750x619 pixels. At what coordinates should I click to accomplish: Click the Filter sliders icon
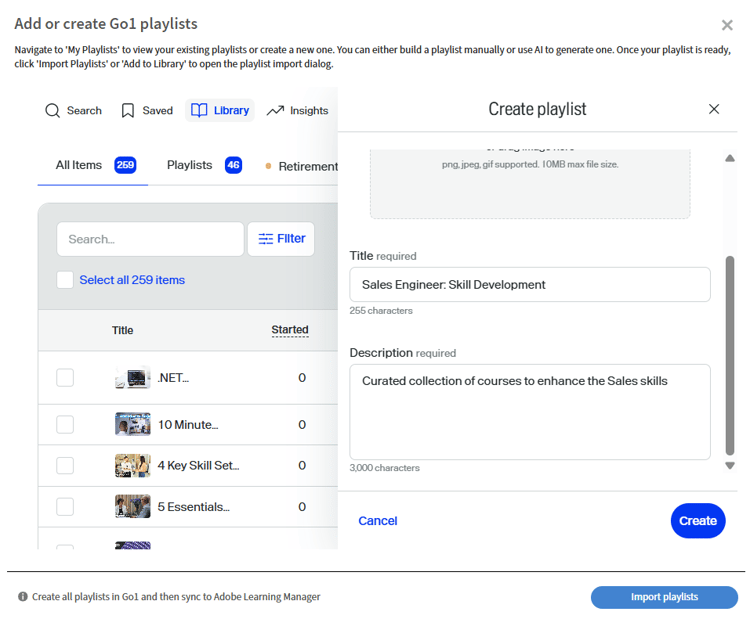click(x=265, y=239)
